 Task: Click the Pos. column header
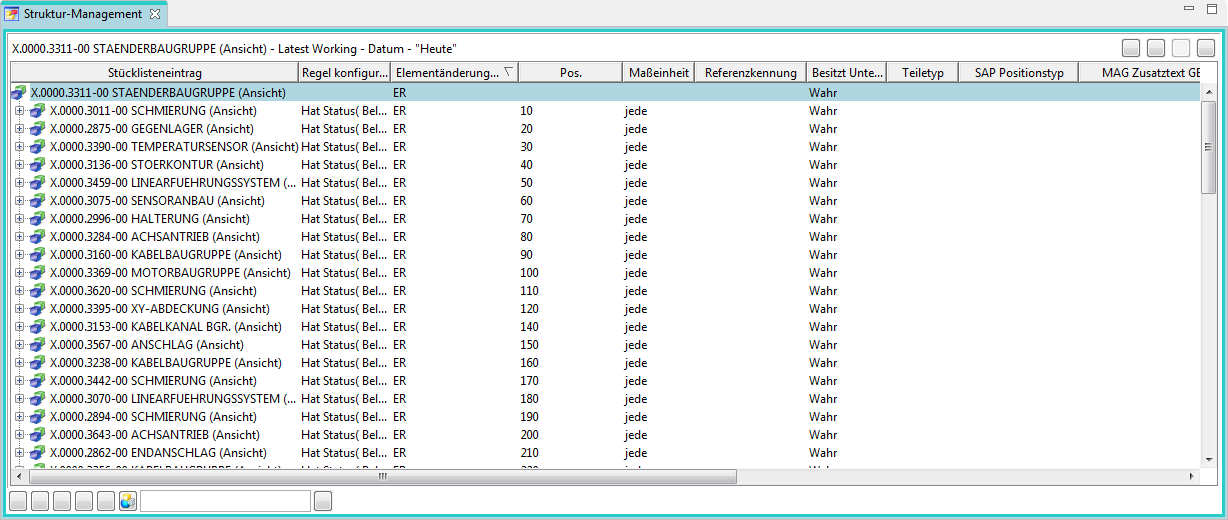(x=571, y=72)
